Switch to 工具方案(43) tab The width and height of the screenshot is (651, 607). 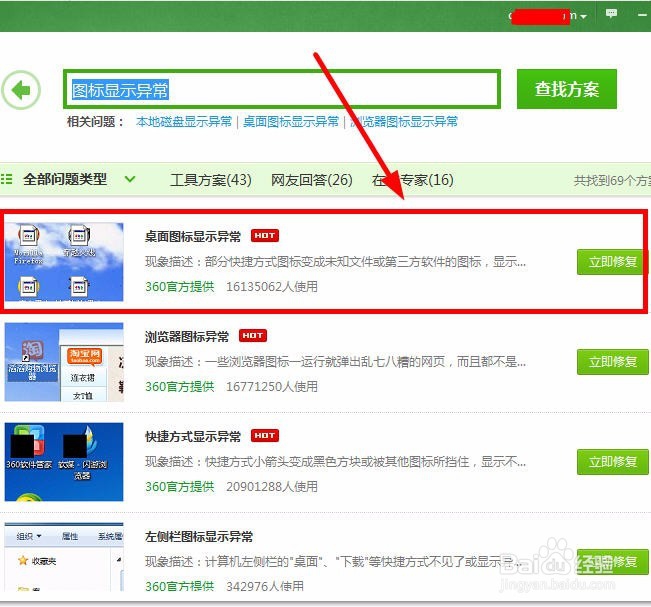pyautogui.click(x=210, y=180)
